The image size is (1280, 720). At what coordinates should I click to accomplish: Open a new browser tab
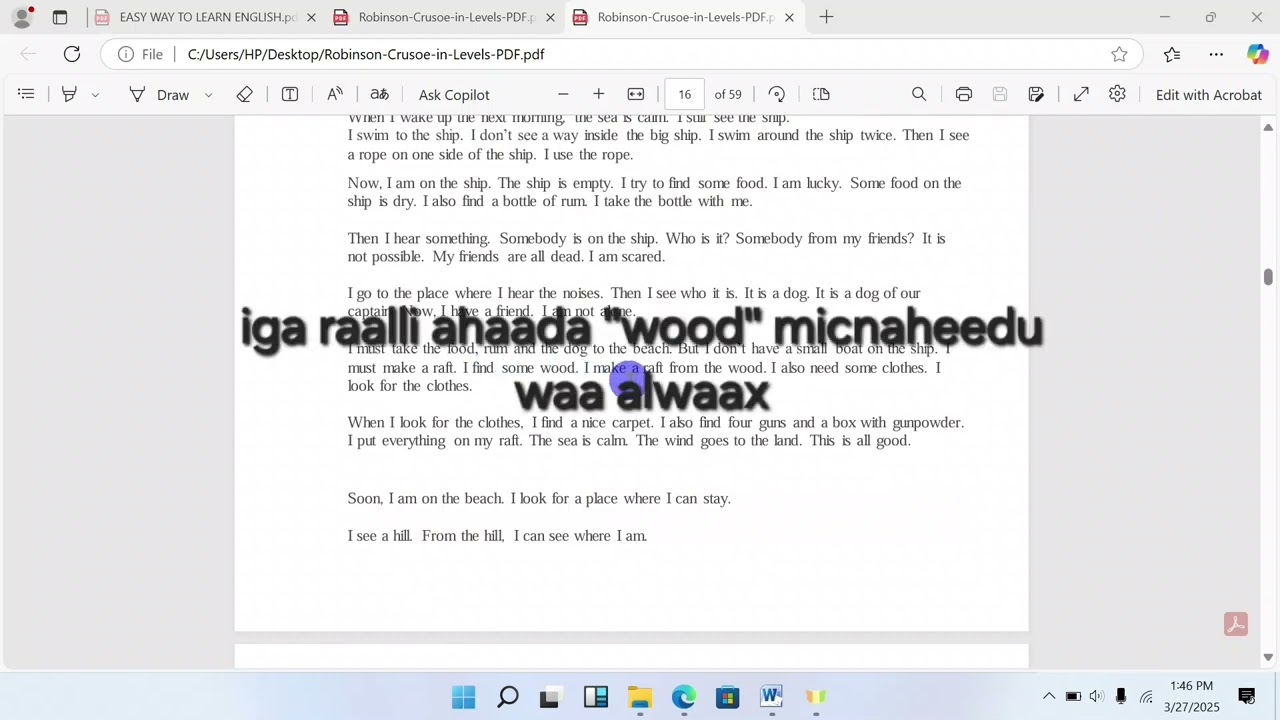(x=826, y=17)
